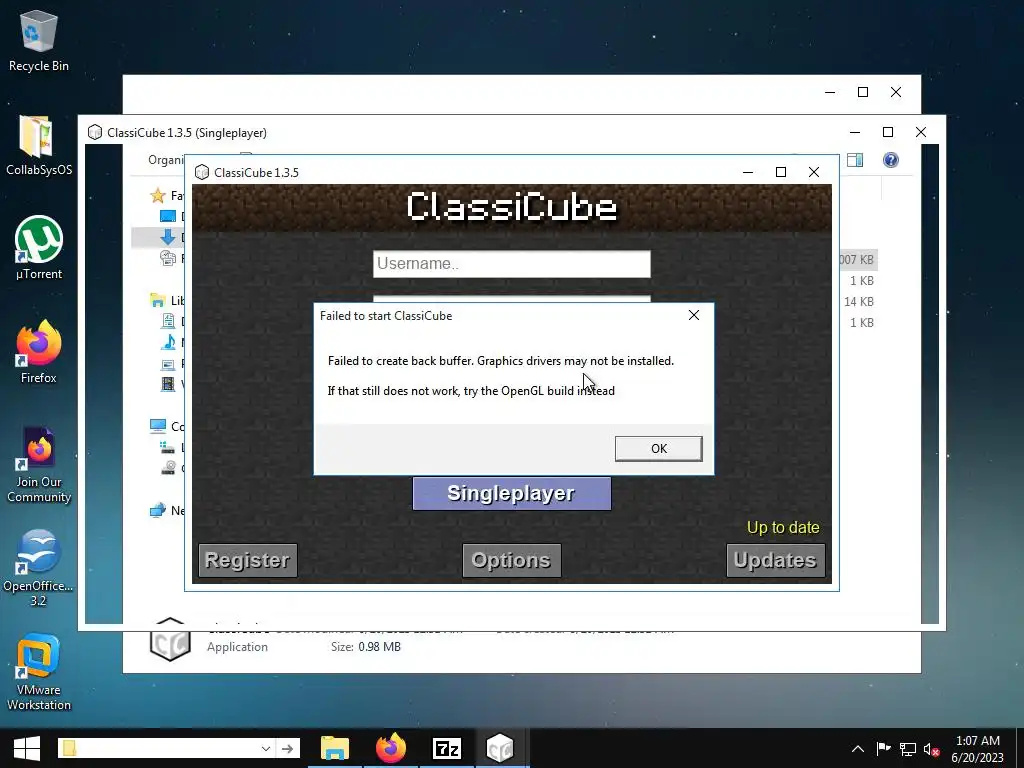The height and width of the screenshot is (768, 1024).
Task: Open File Explorer from the taskbar
Action: pos(335,748)
